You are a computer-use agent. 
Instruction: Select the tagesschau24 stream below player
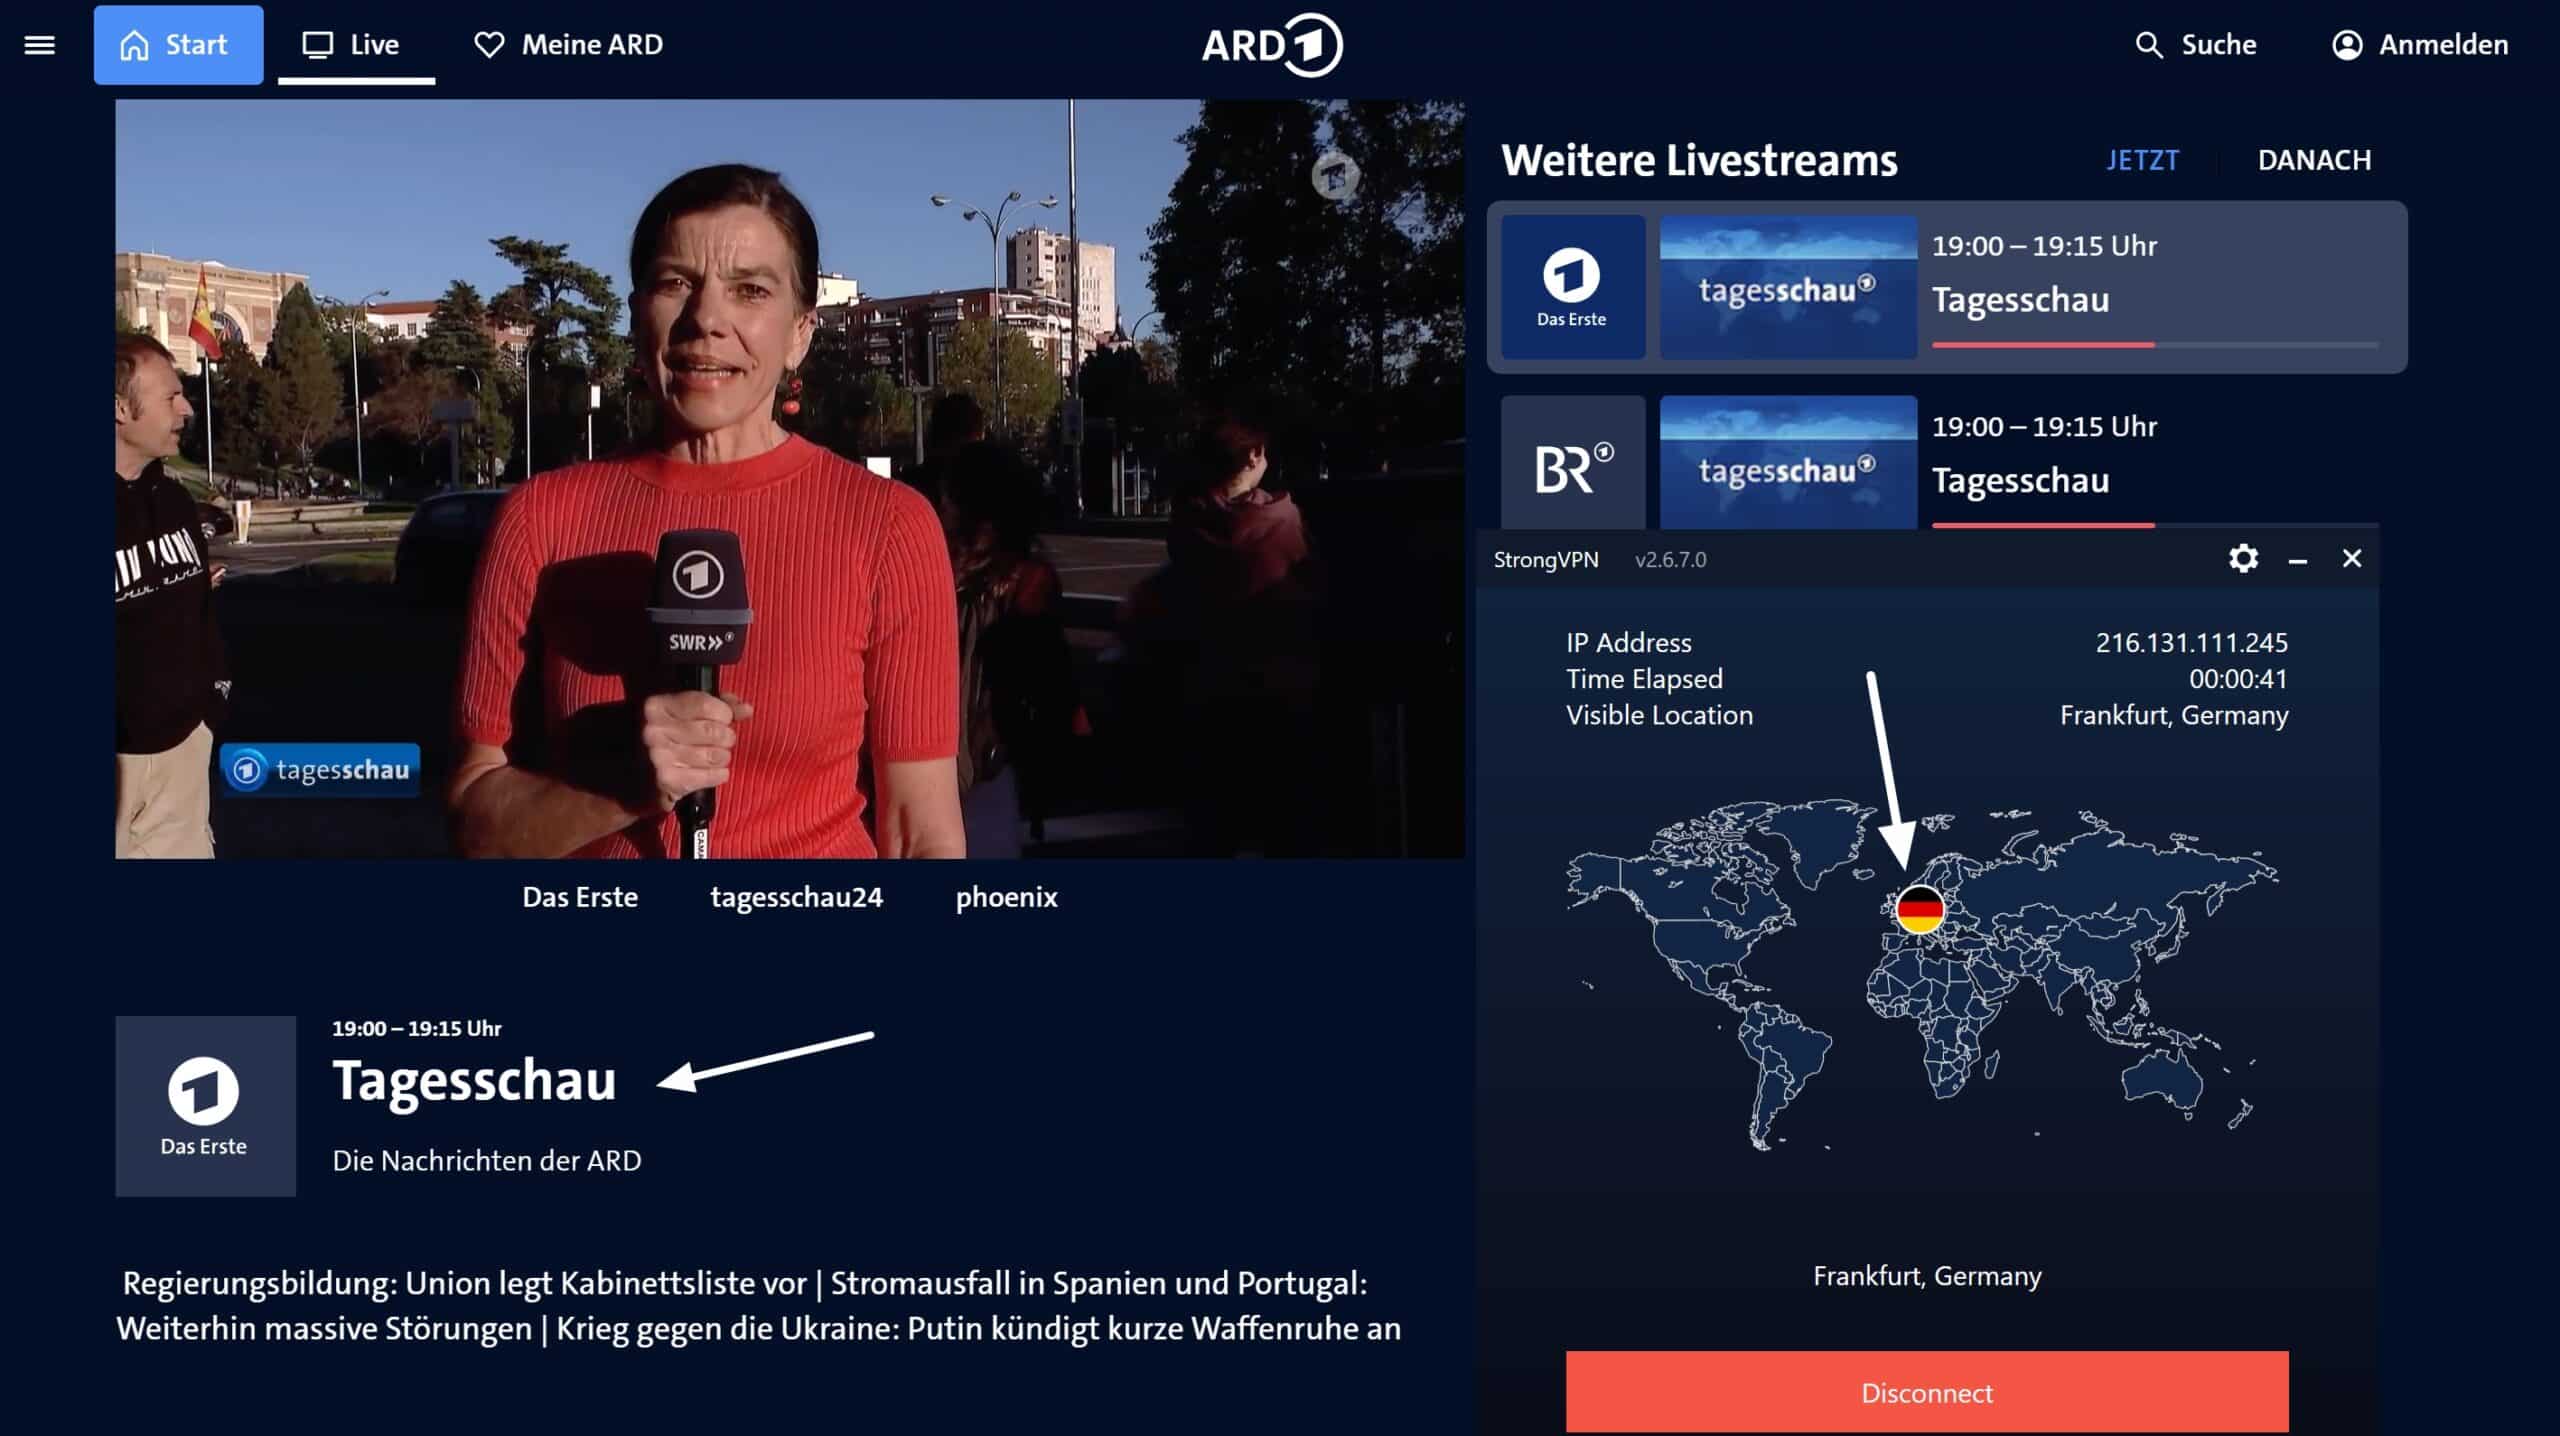coord(796,897)
